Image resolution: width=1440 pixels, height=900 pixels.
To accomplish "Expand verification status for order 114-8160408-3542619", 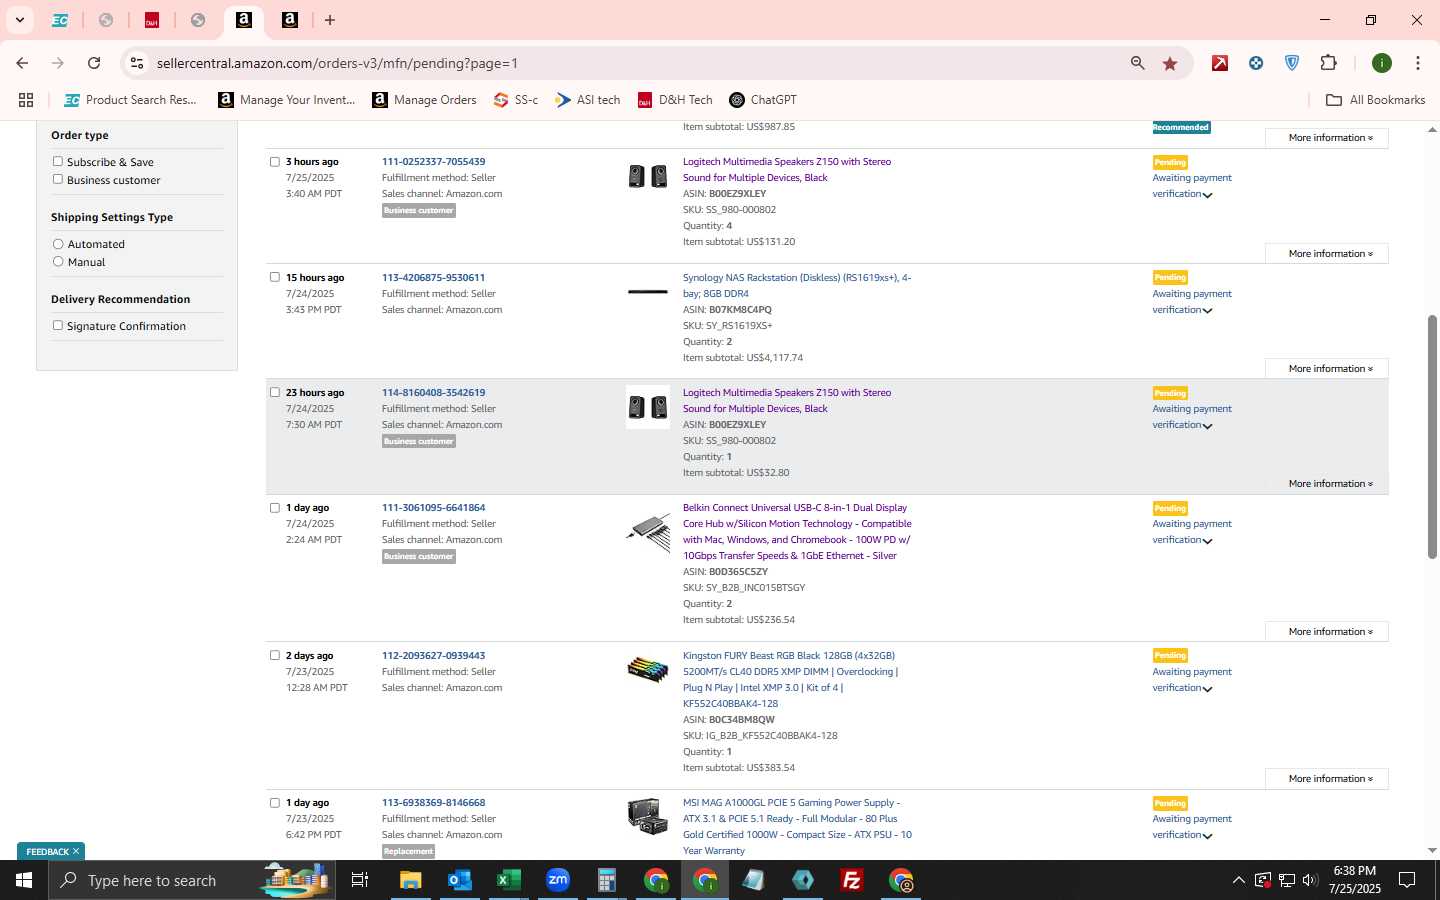I will click(x=1207, y=426).
